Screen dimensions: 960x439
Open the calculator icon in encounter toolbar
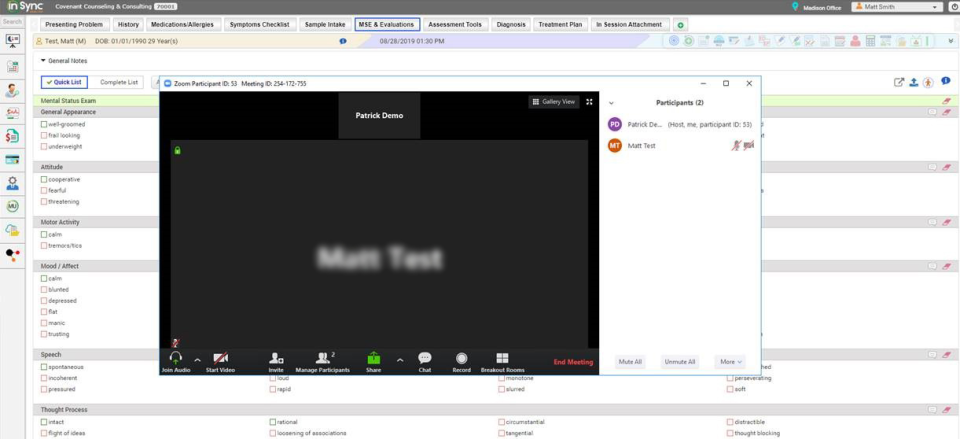pyautogui.click(x=870, y=41)
